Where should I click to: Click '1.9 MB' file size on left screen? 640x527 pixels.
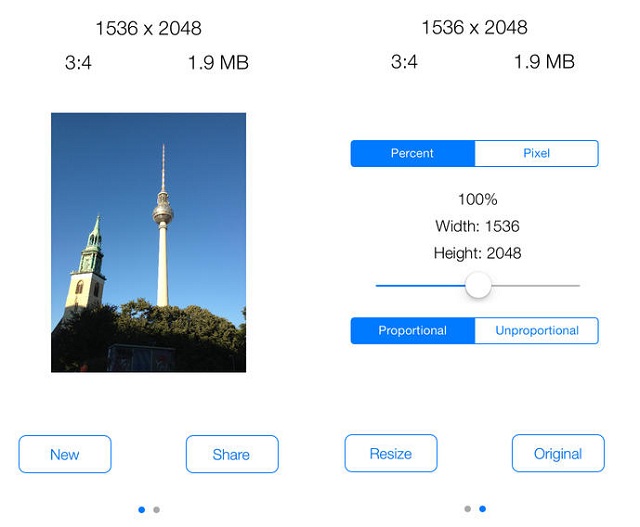[x=218, y=63]
